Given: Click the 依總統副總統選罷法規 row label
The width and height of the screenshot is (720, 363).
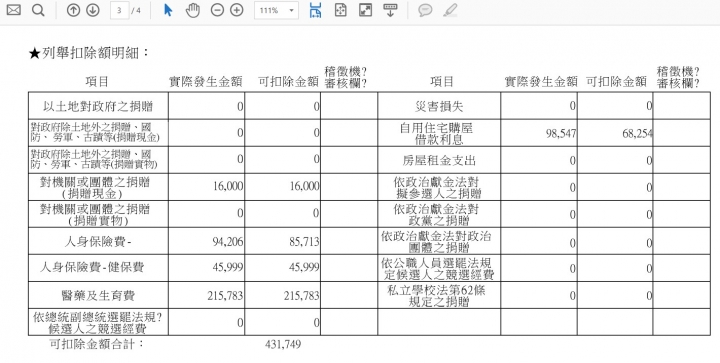Looking at the screenshot, I should (x=97, y=323).
